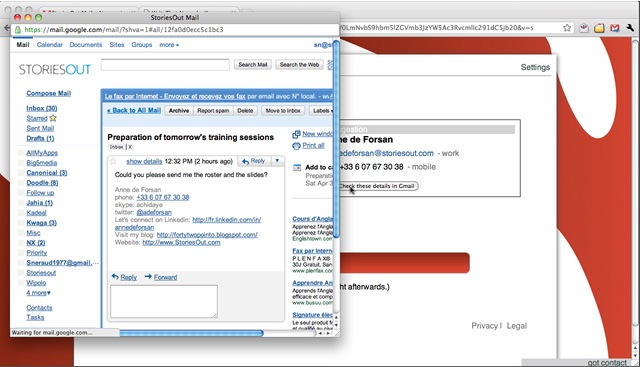This screenshot has width=640, height=367.
Task: Open the Calendar tab in top navigation
Action: point(49,45)
